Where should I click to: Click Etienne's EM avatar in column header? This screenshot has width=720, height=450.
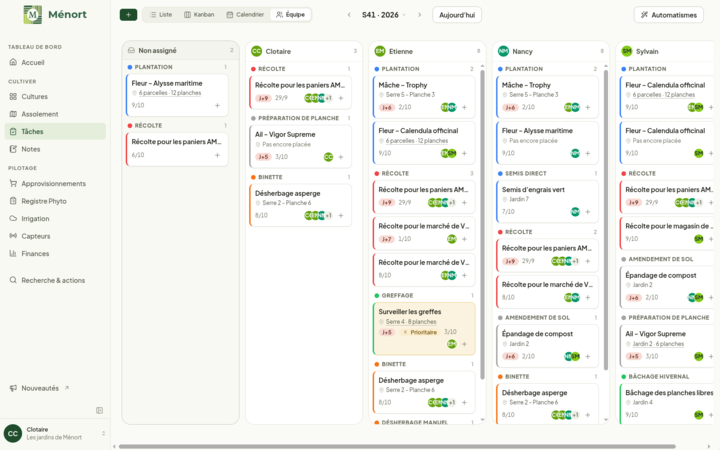(x=380, y=51)
